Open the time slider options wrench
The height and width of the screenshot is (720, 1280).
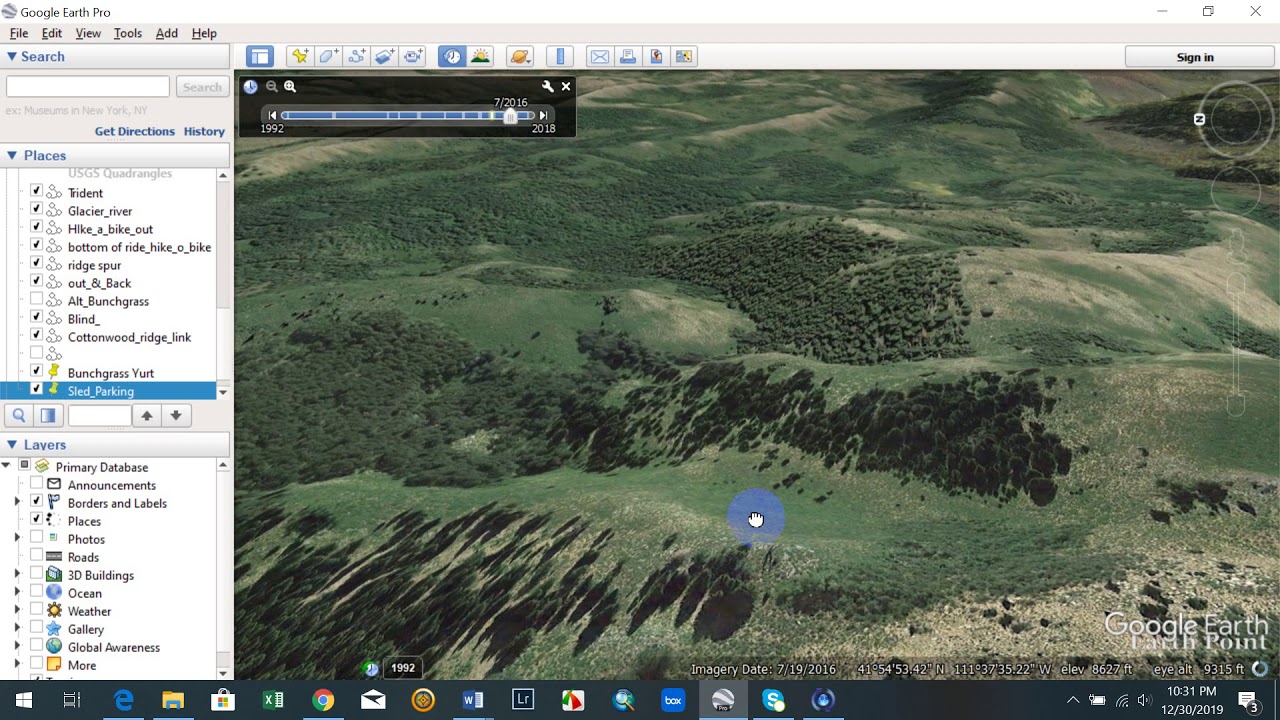[x=547, y=87]
